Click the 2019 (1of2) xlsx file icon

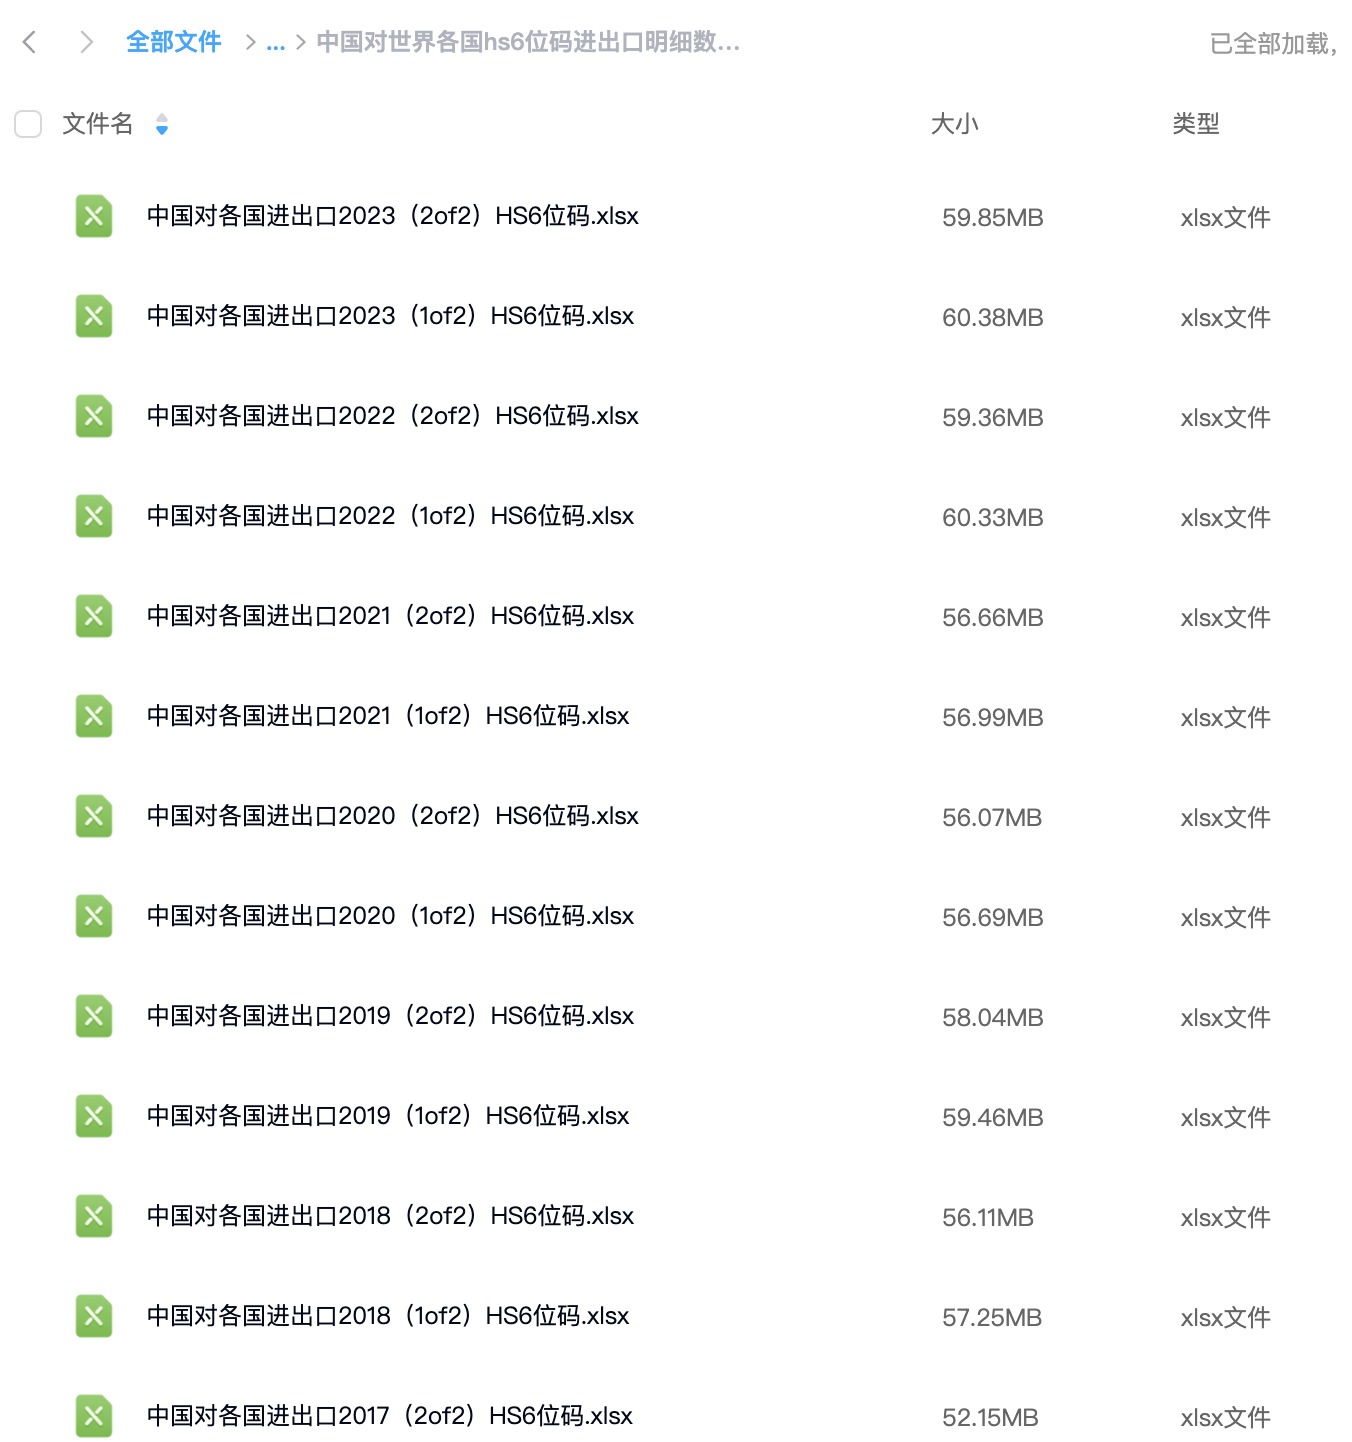(x=94, y=1116)
